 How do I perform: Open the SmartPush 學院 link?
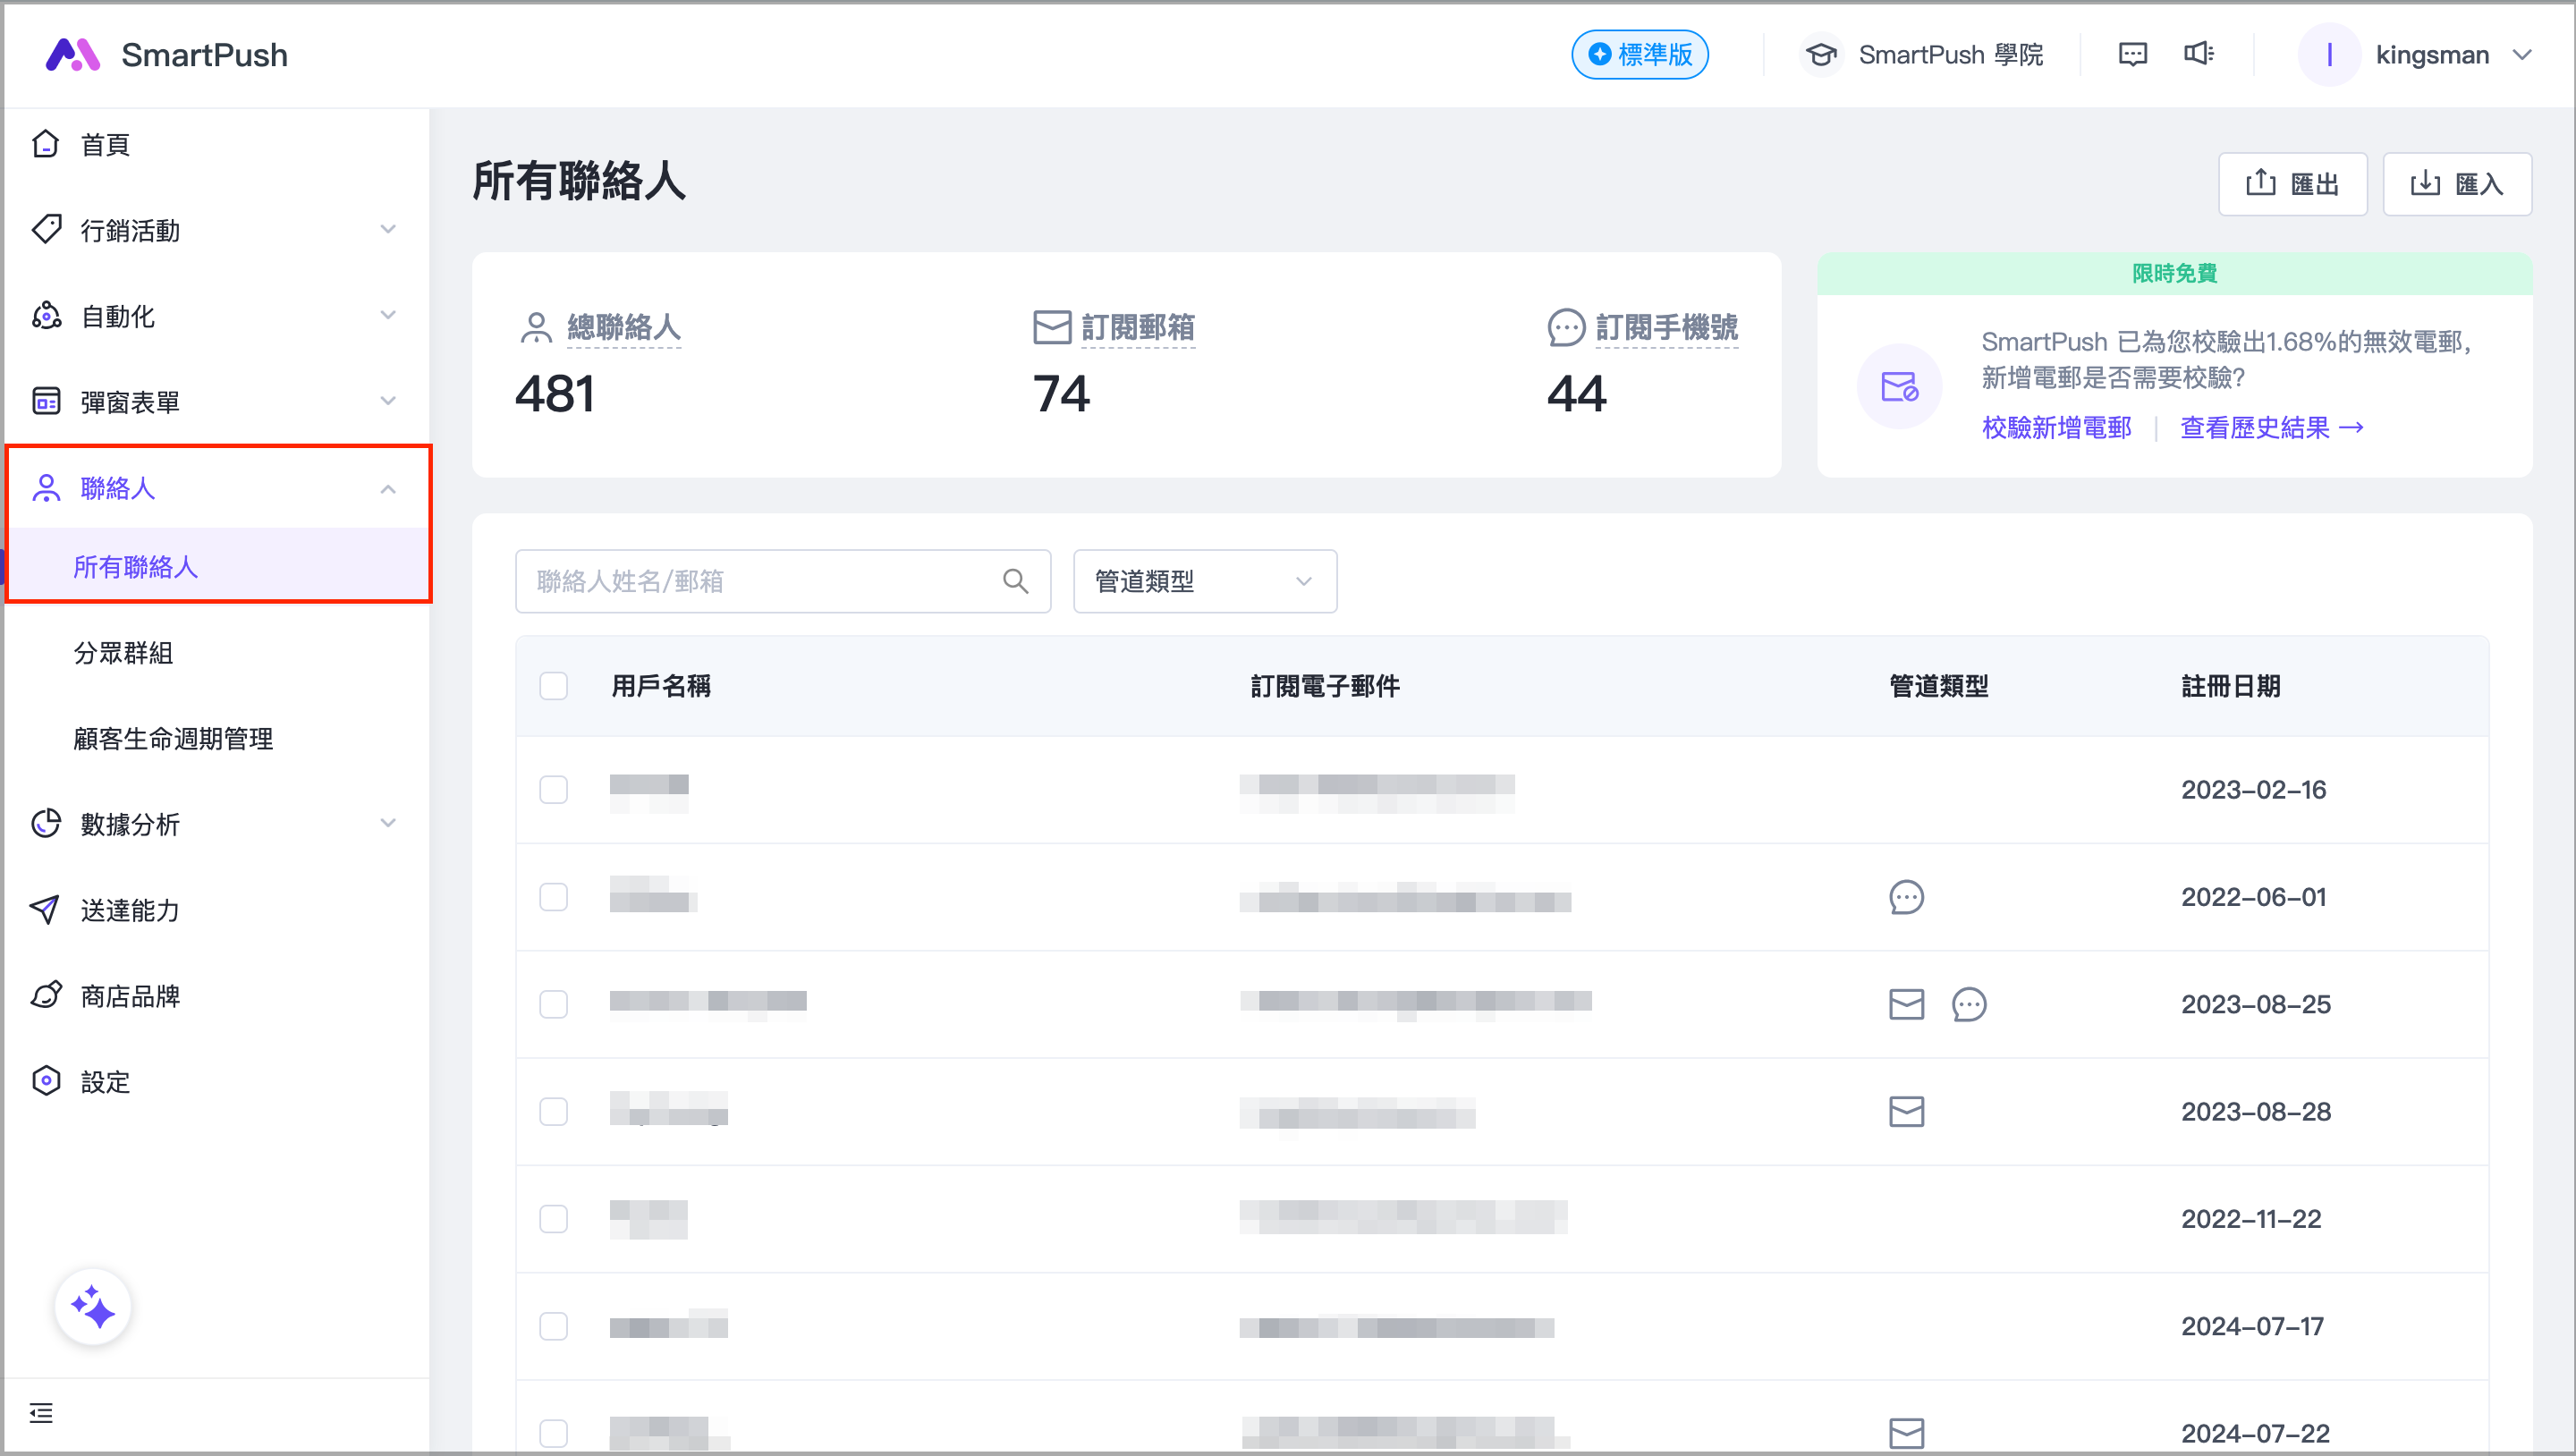click(x=1950, y=54)
